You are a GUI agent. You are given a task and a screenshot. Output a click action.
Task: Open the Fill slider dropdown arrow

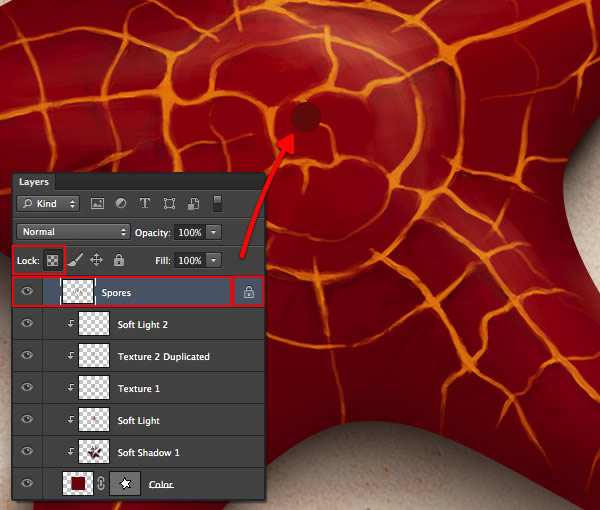point(214,260)
